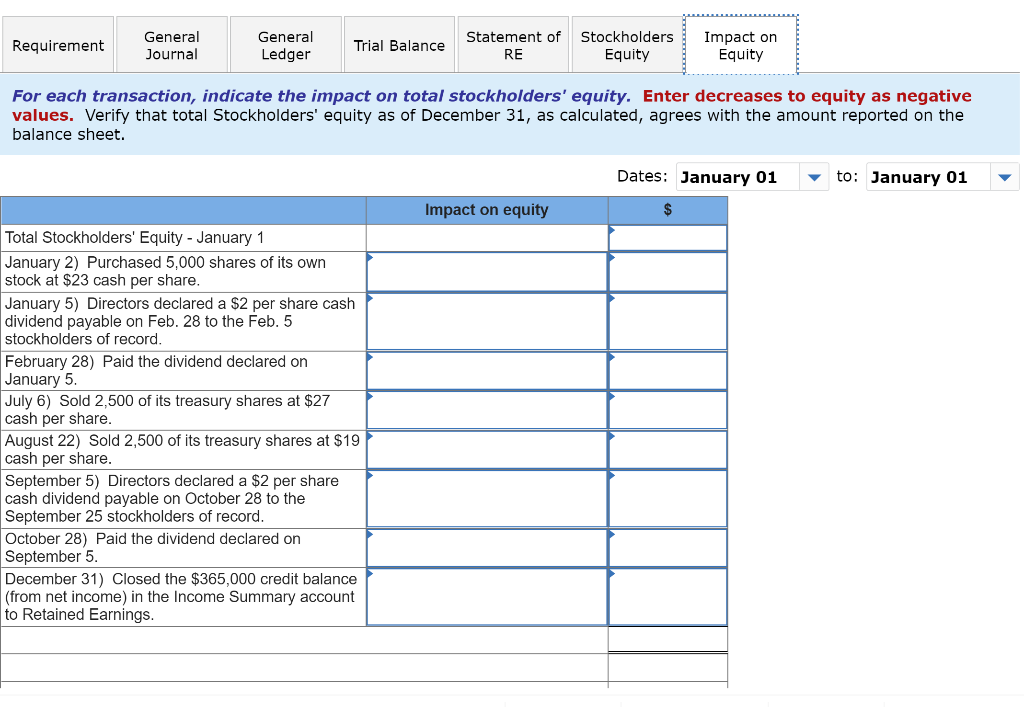
Task: Click 'Closed the $365,000 credit balance' text
Action: click(x=234, y=579)
